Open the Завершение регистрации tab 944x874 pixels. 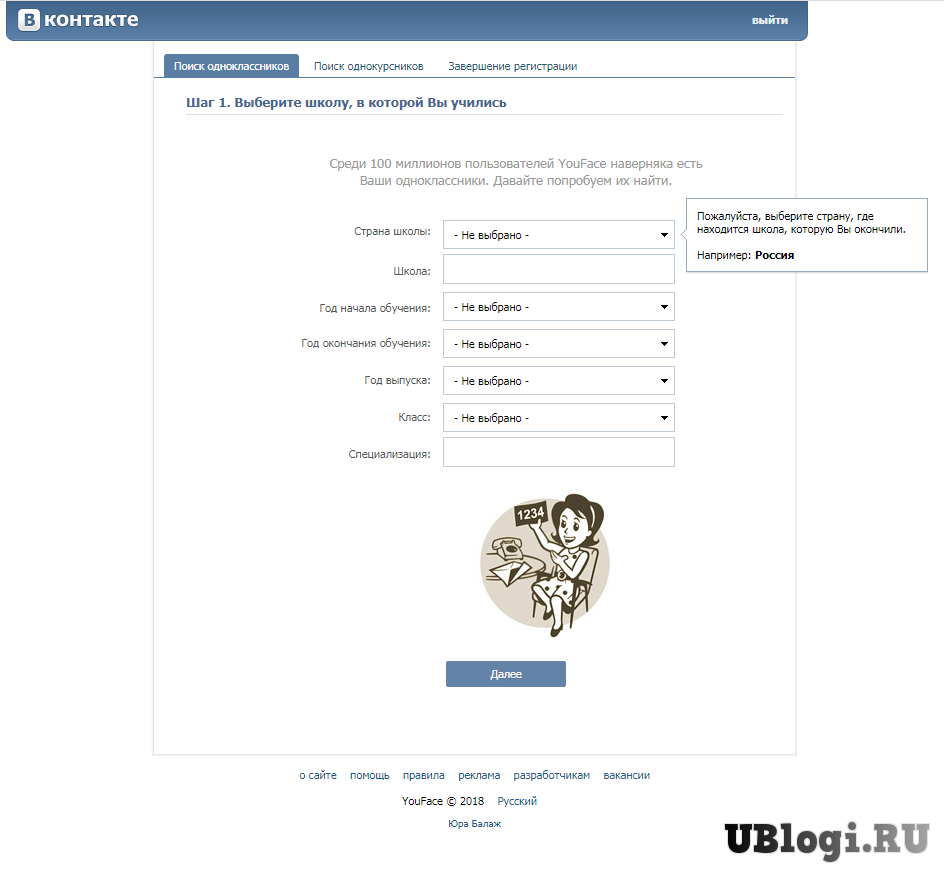tap(512, 66)
